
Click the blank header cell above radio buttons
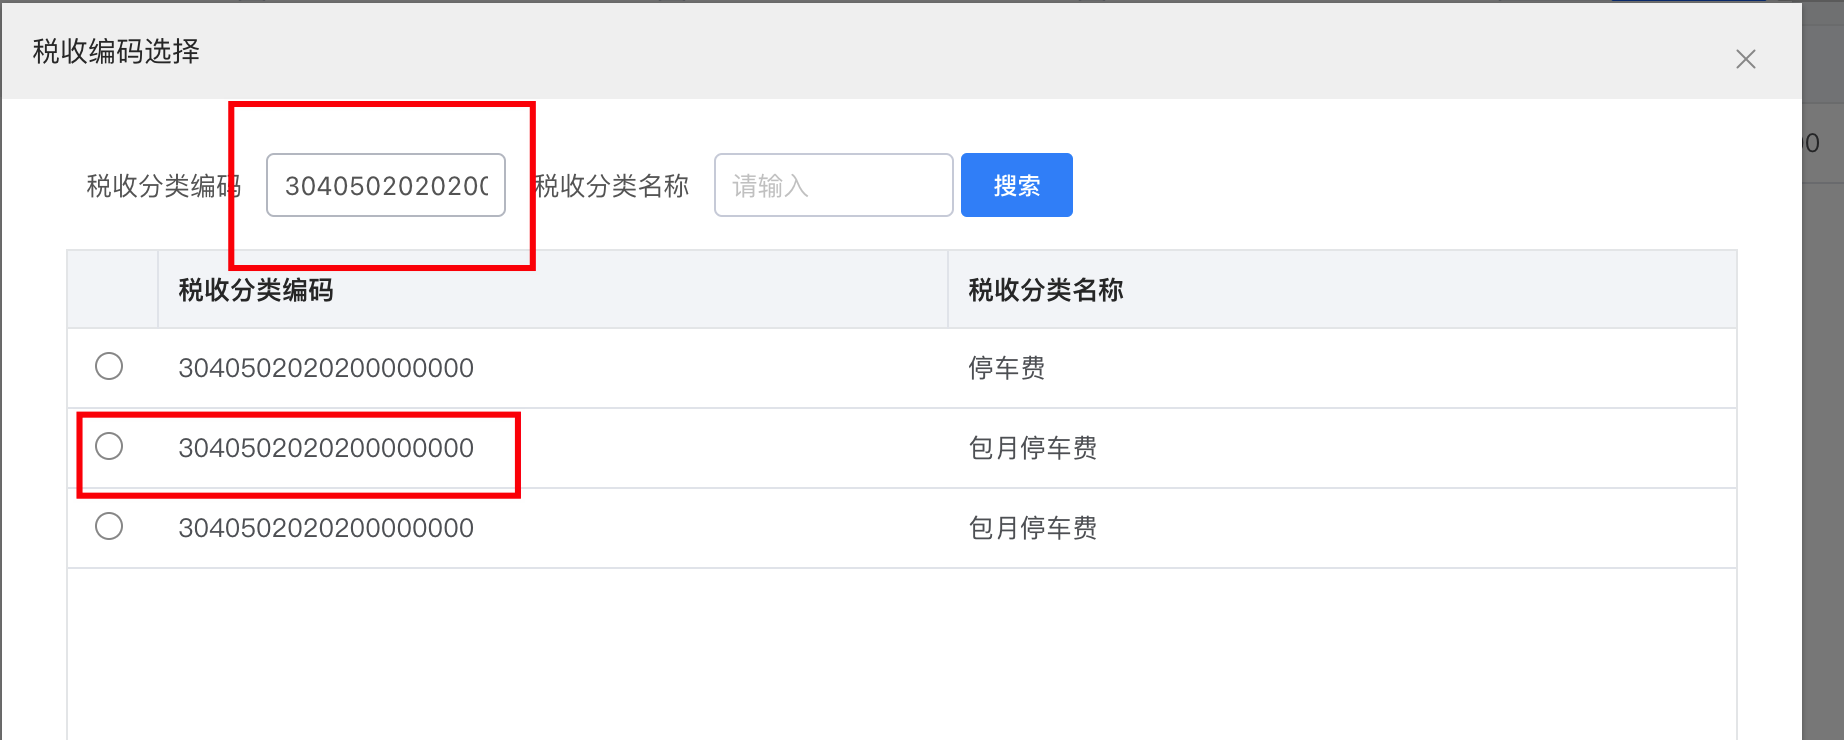(x=112, y=290)
